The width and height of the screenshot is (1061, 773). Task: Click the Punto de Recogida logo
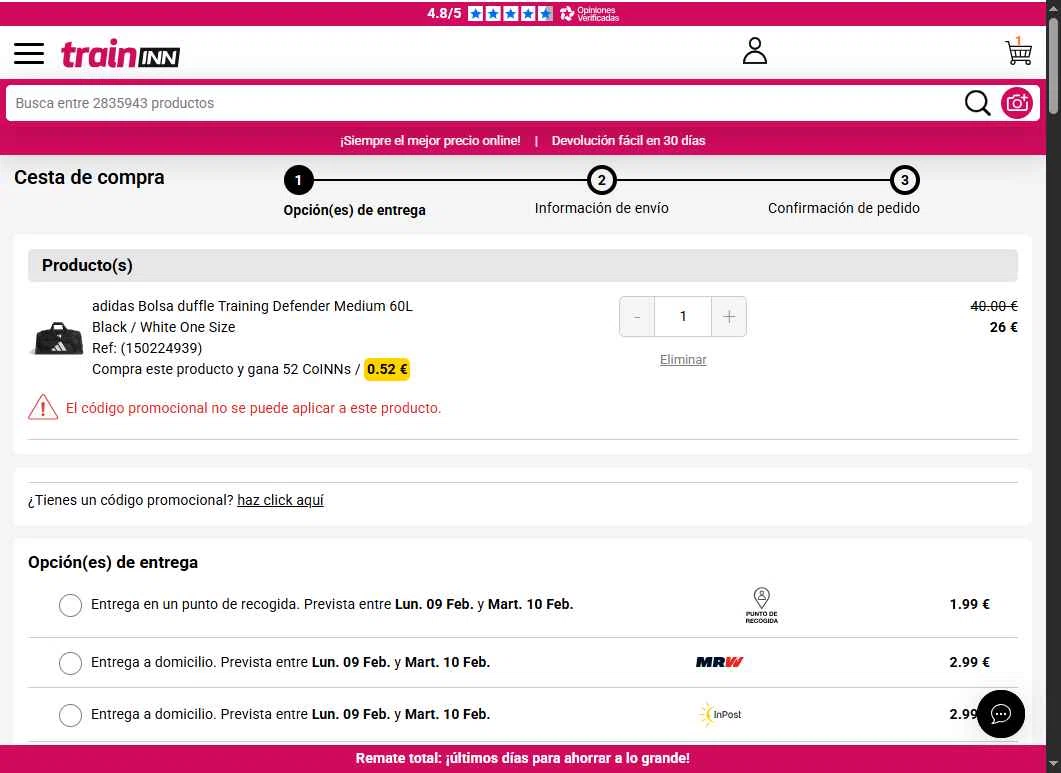pyautogui.click(x=761, y=605)
